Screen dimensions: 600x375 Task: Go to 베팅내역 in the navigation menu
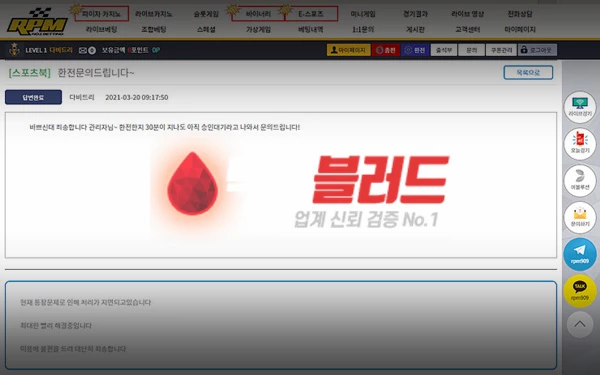pyautogui.click(x=311, y=29)
